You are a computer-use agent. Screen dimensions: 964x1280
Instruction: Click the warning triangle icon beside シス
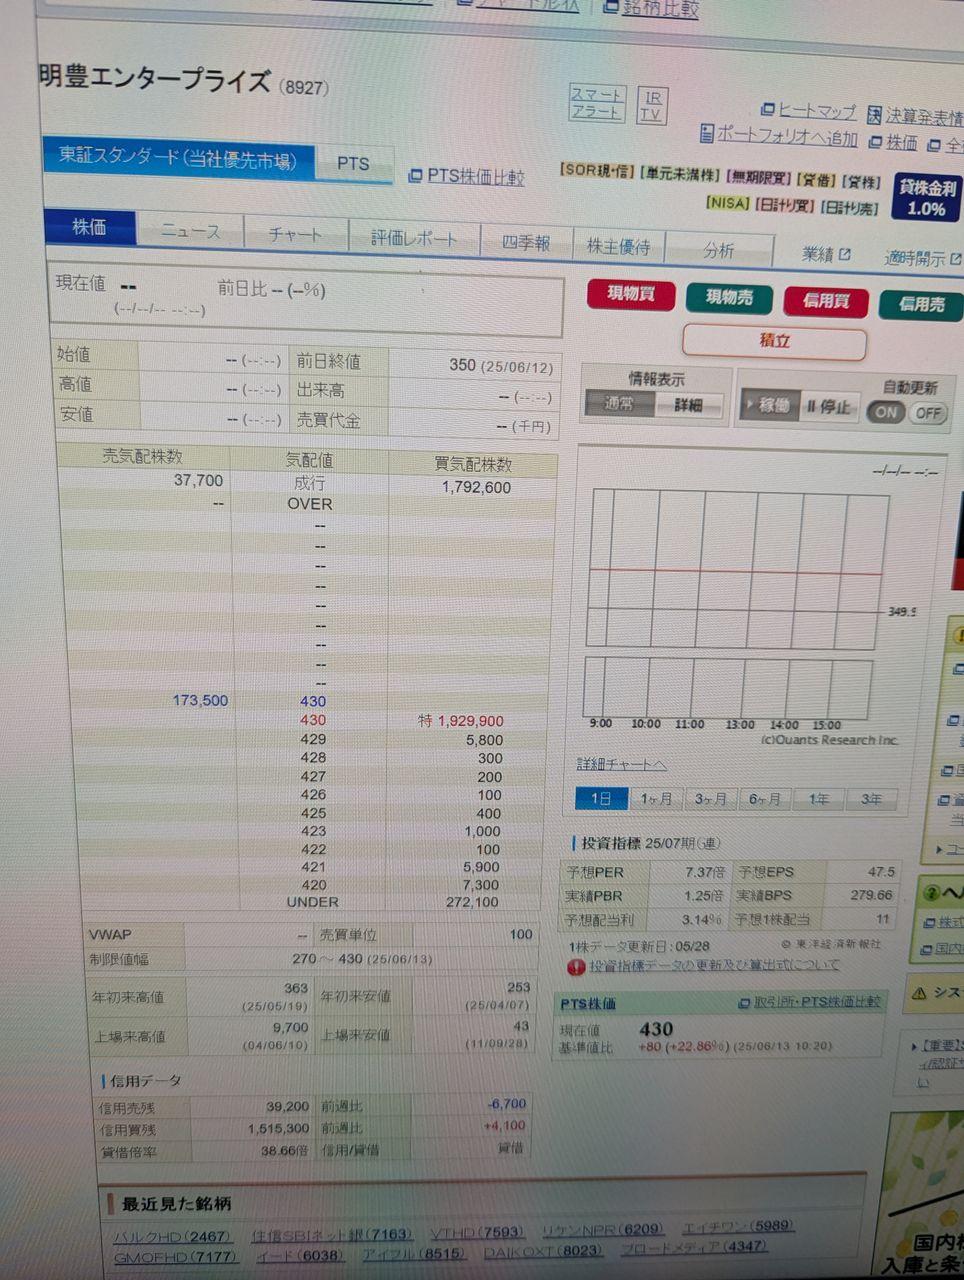coord(919,993)
